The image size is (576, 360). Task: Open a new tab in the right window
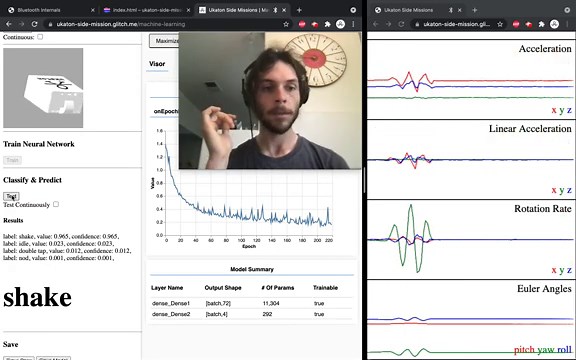pyautogui.click(x=474, y=10)
